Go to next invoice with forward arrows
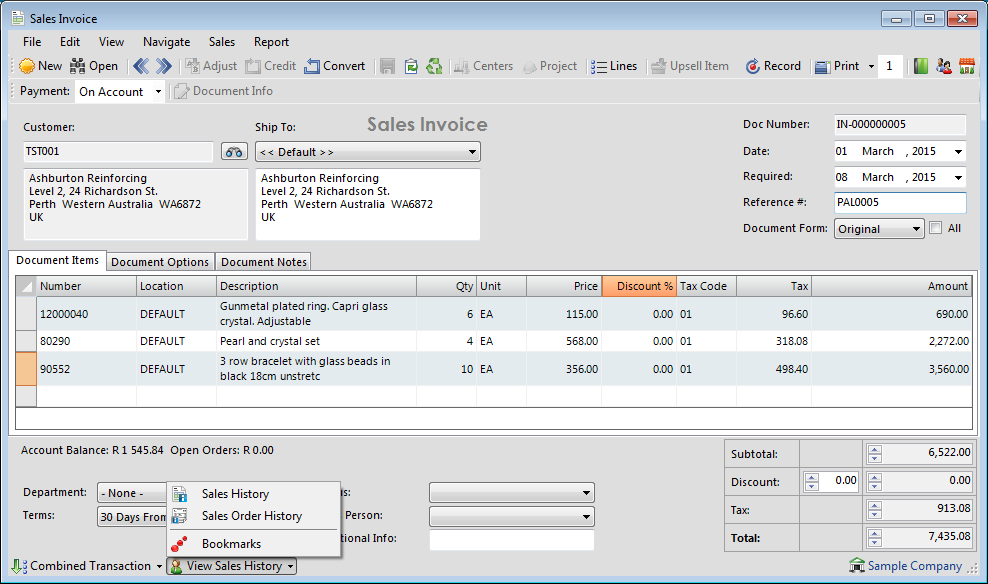The image size is (988, 584). pos(163,66)
